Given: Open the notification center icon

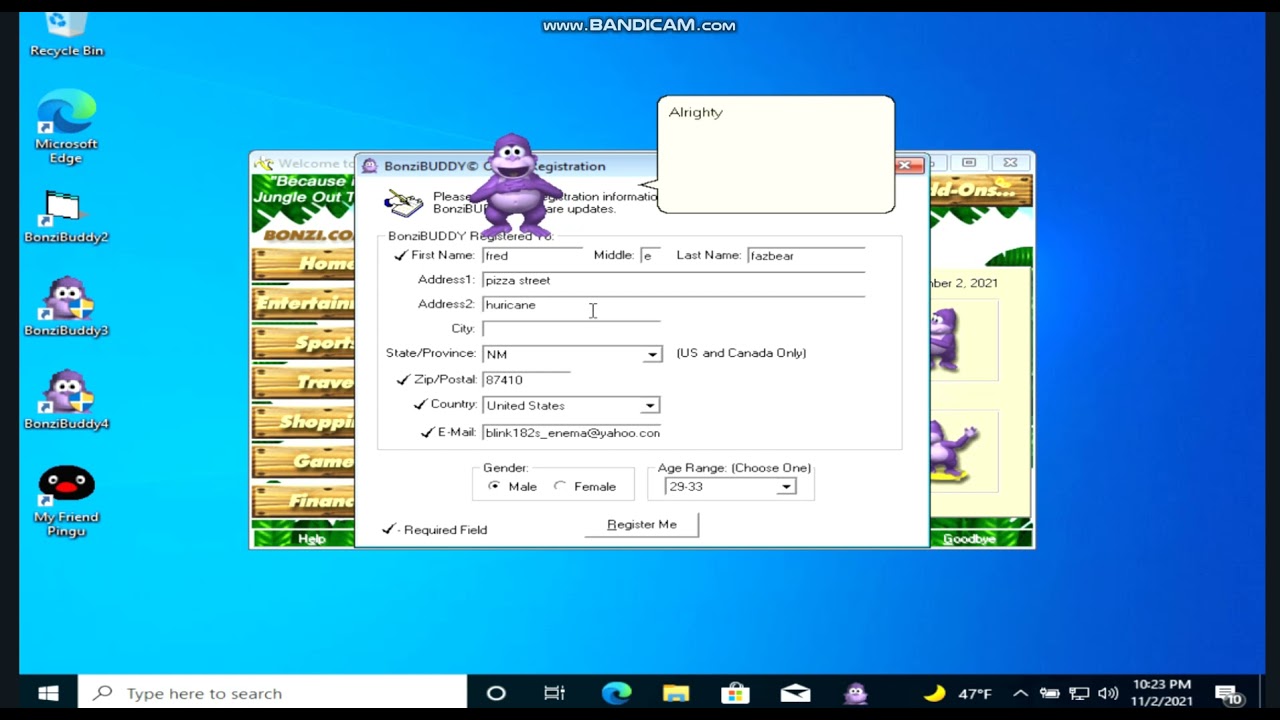Looking at the screenshot, I should pos(1228,694).
